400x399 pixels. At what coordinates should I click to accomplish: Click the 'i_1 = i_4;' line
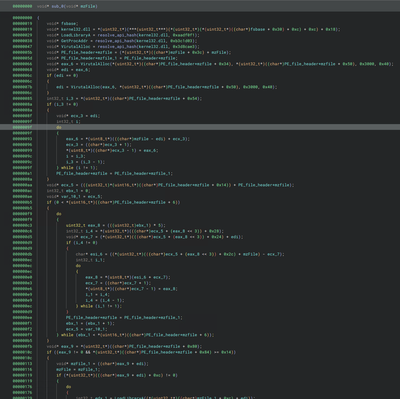[97, 295]
